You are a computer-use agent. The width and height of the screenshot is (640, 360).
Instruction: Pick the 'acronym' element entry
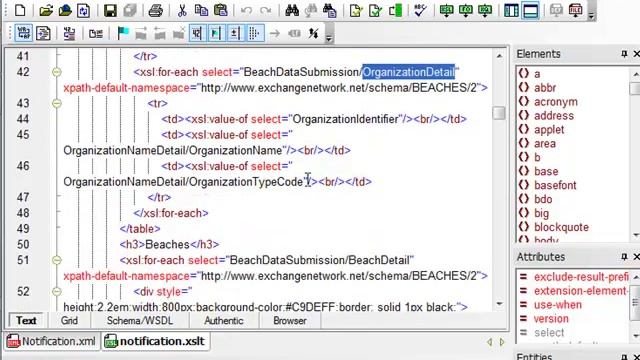point(556,102)
